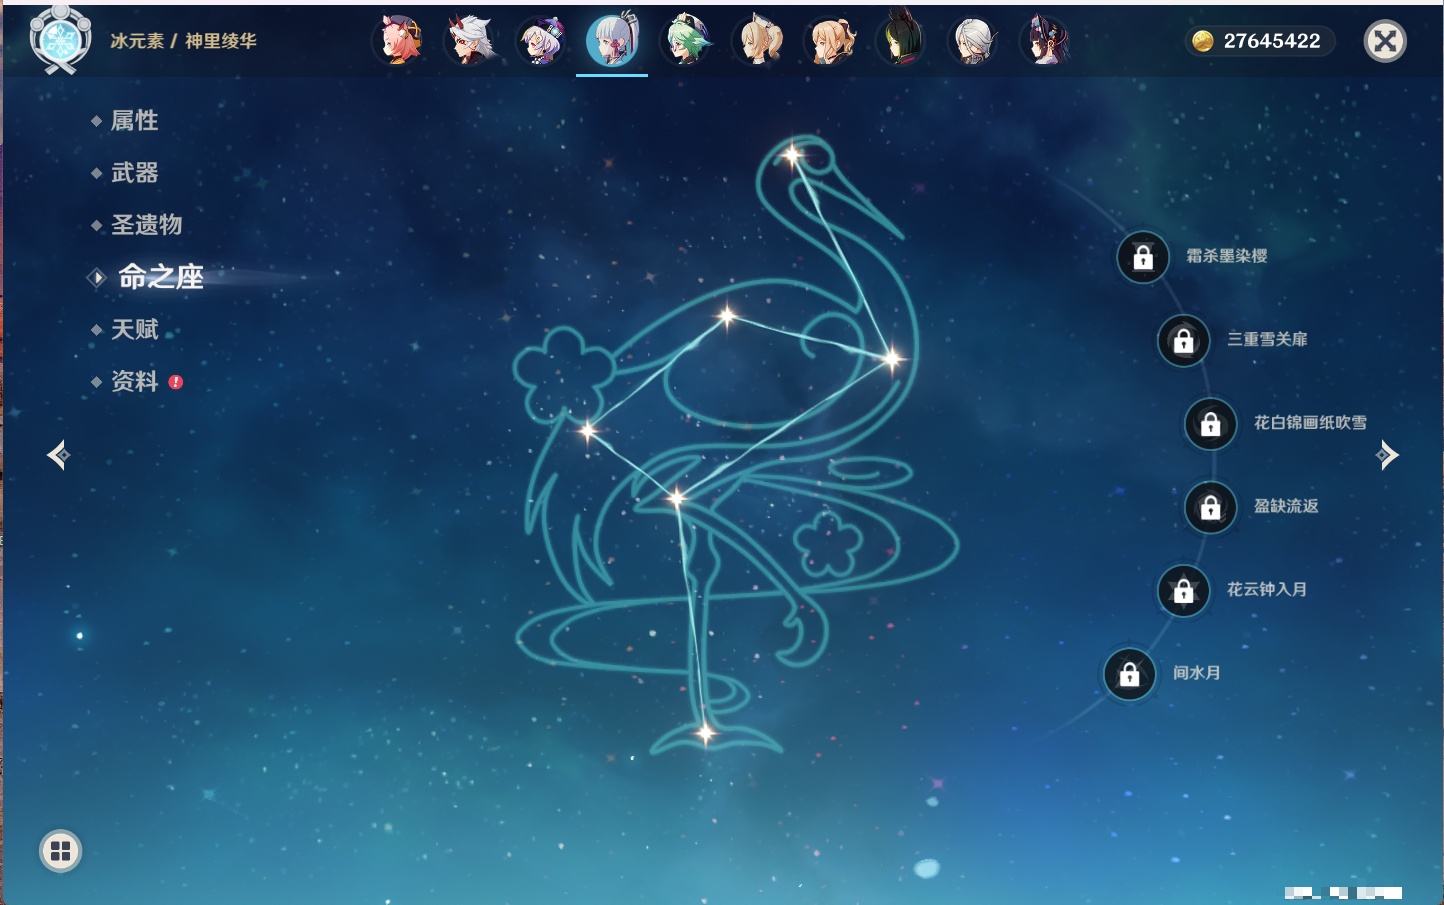Open the 圣遗物 artifacts tab
Screen dimensions: 1444x905
[x=146, y=225]
